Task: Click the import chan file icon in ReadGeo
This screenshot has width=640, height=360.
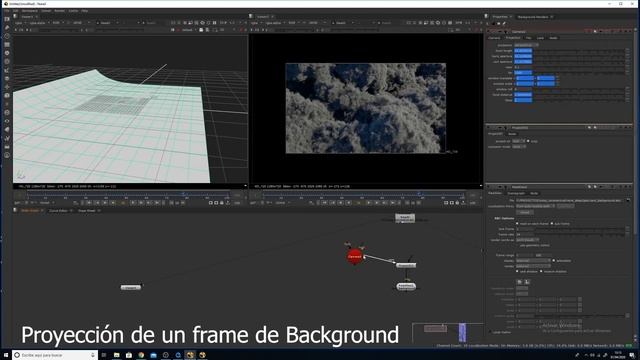Action: click(x=519, y=282)
